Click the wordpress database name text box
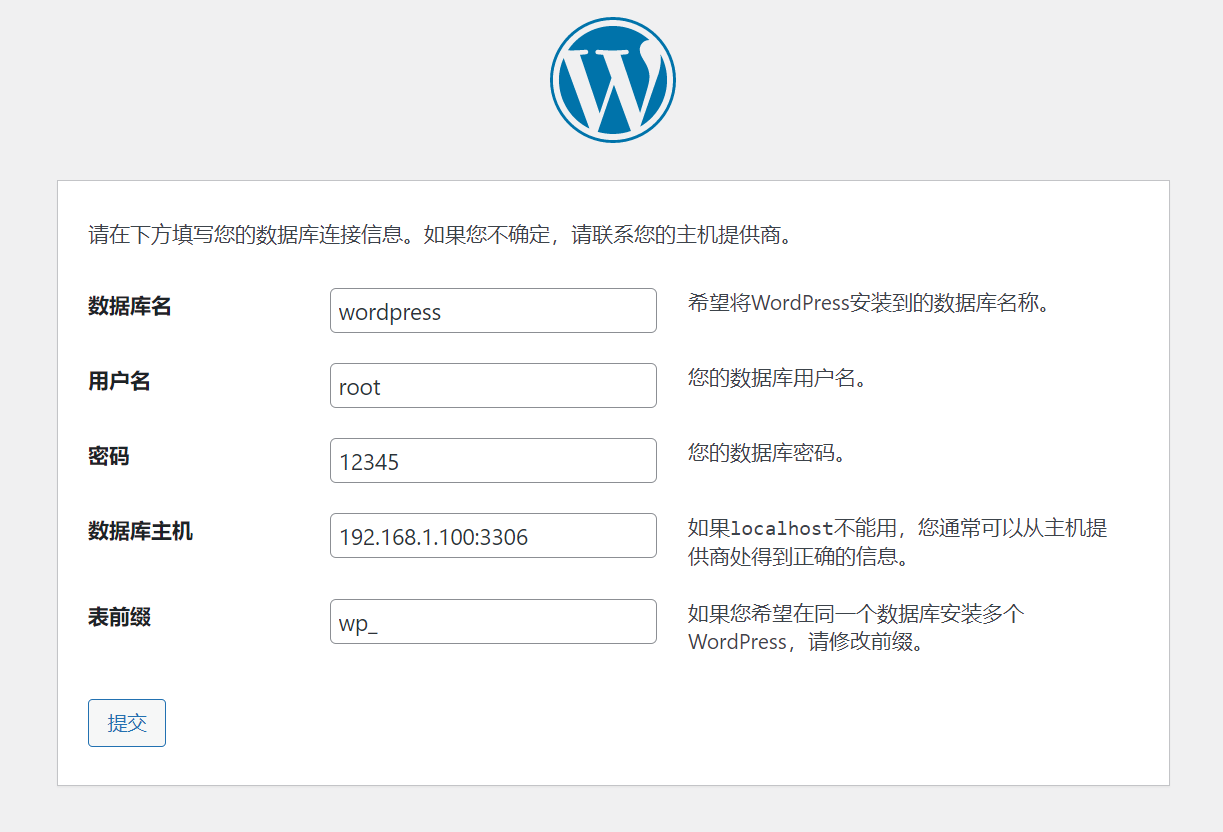The height and width of the screenshot is (832, 1223). point(492,310)
